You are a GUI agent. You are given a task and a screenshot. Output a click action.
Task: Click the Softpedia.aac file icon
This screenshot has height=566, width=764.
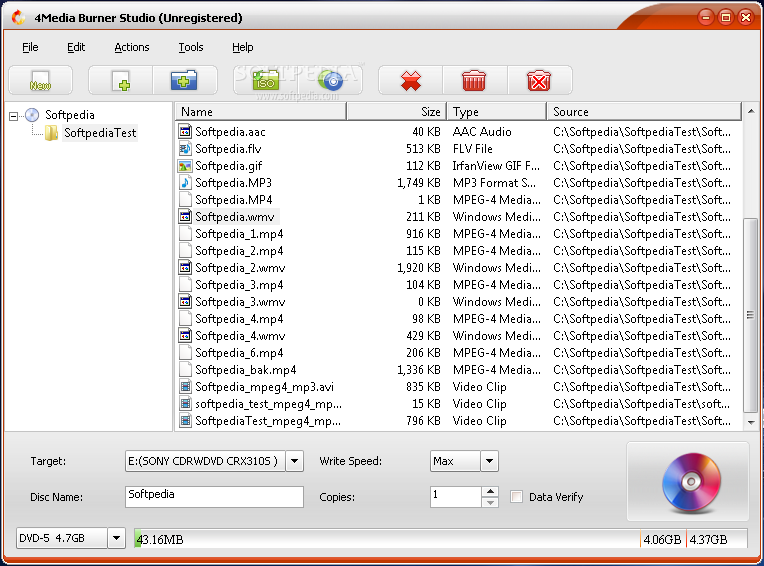(x=185, y=132)
